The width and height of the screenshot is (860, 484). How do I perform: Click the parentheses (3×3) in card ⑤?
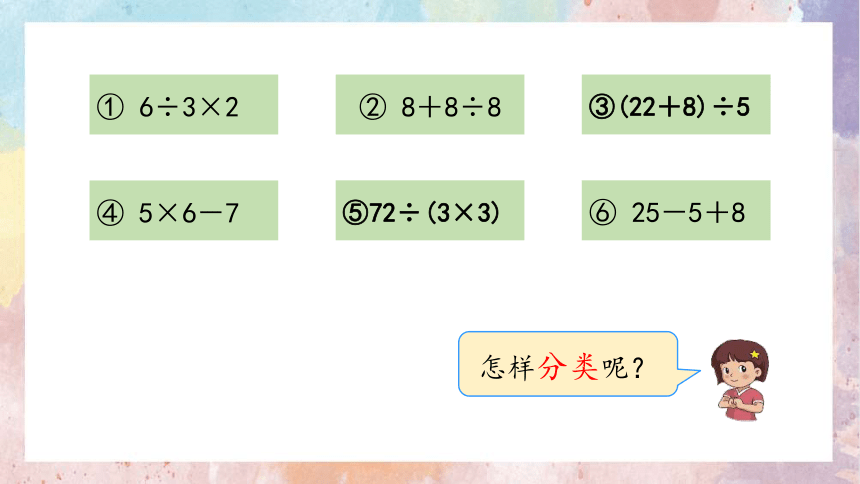coord(463,213)
